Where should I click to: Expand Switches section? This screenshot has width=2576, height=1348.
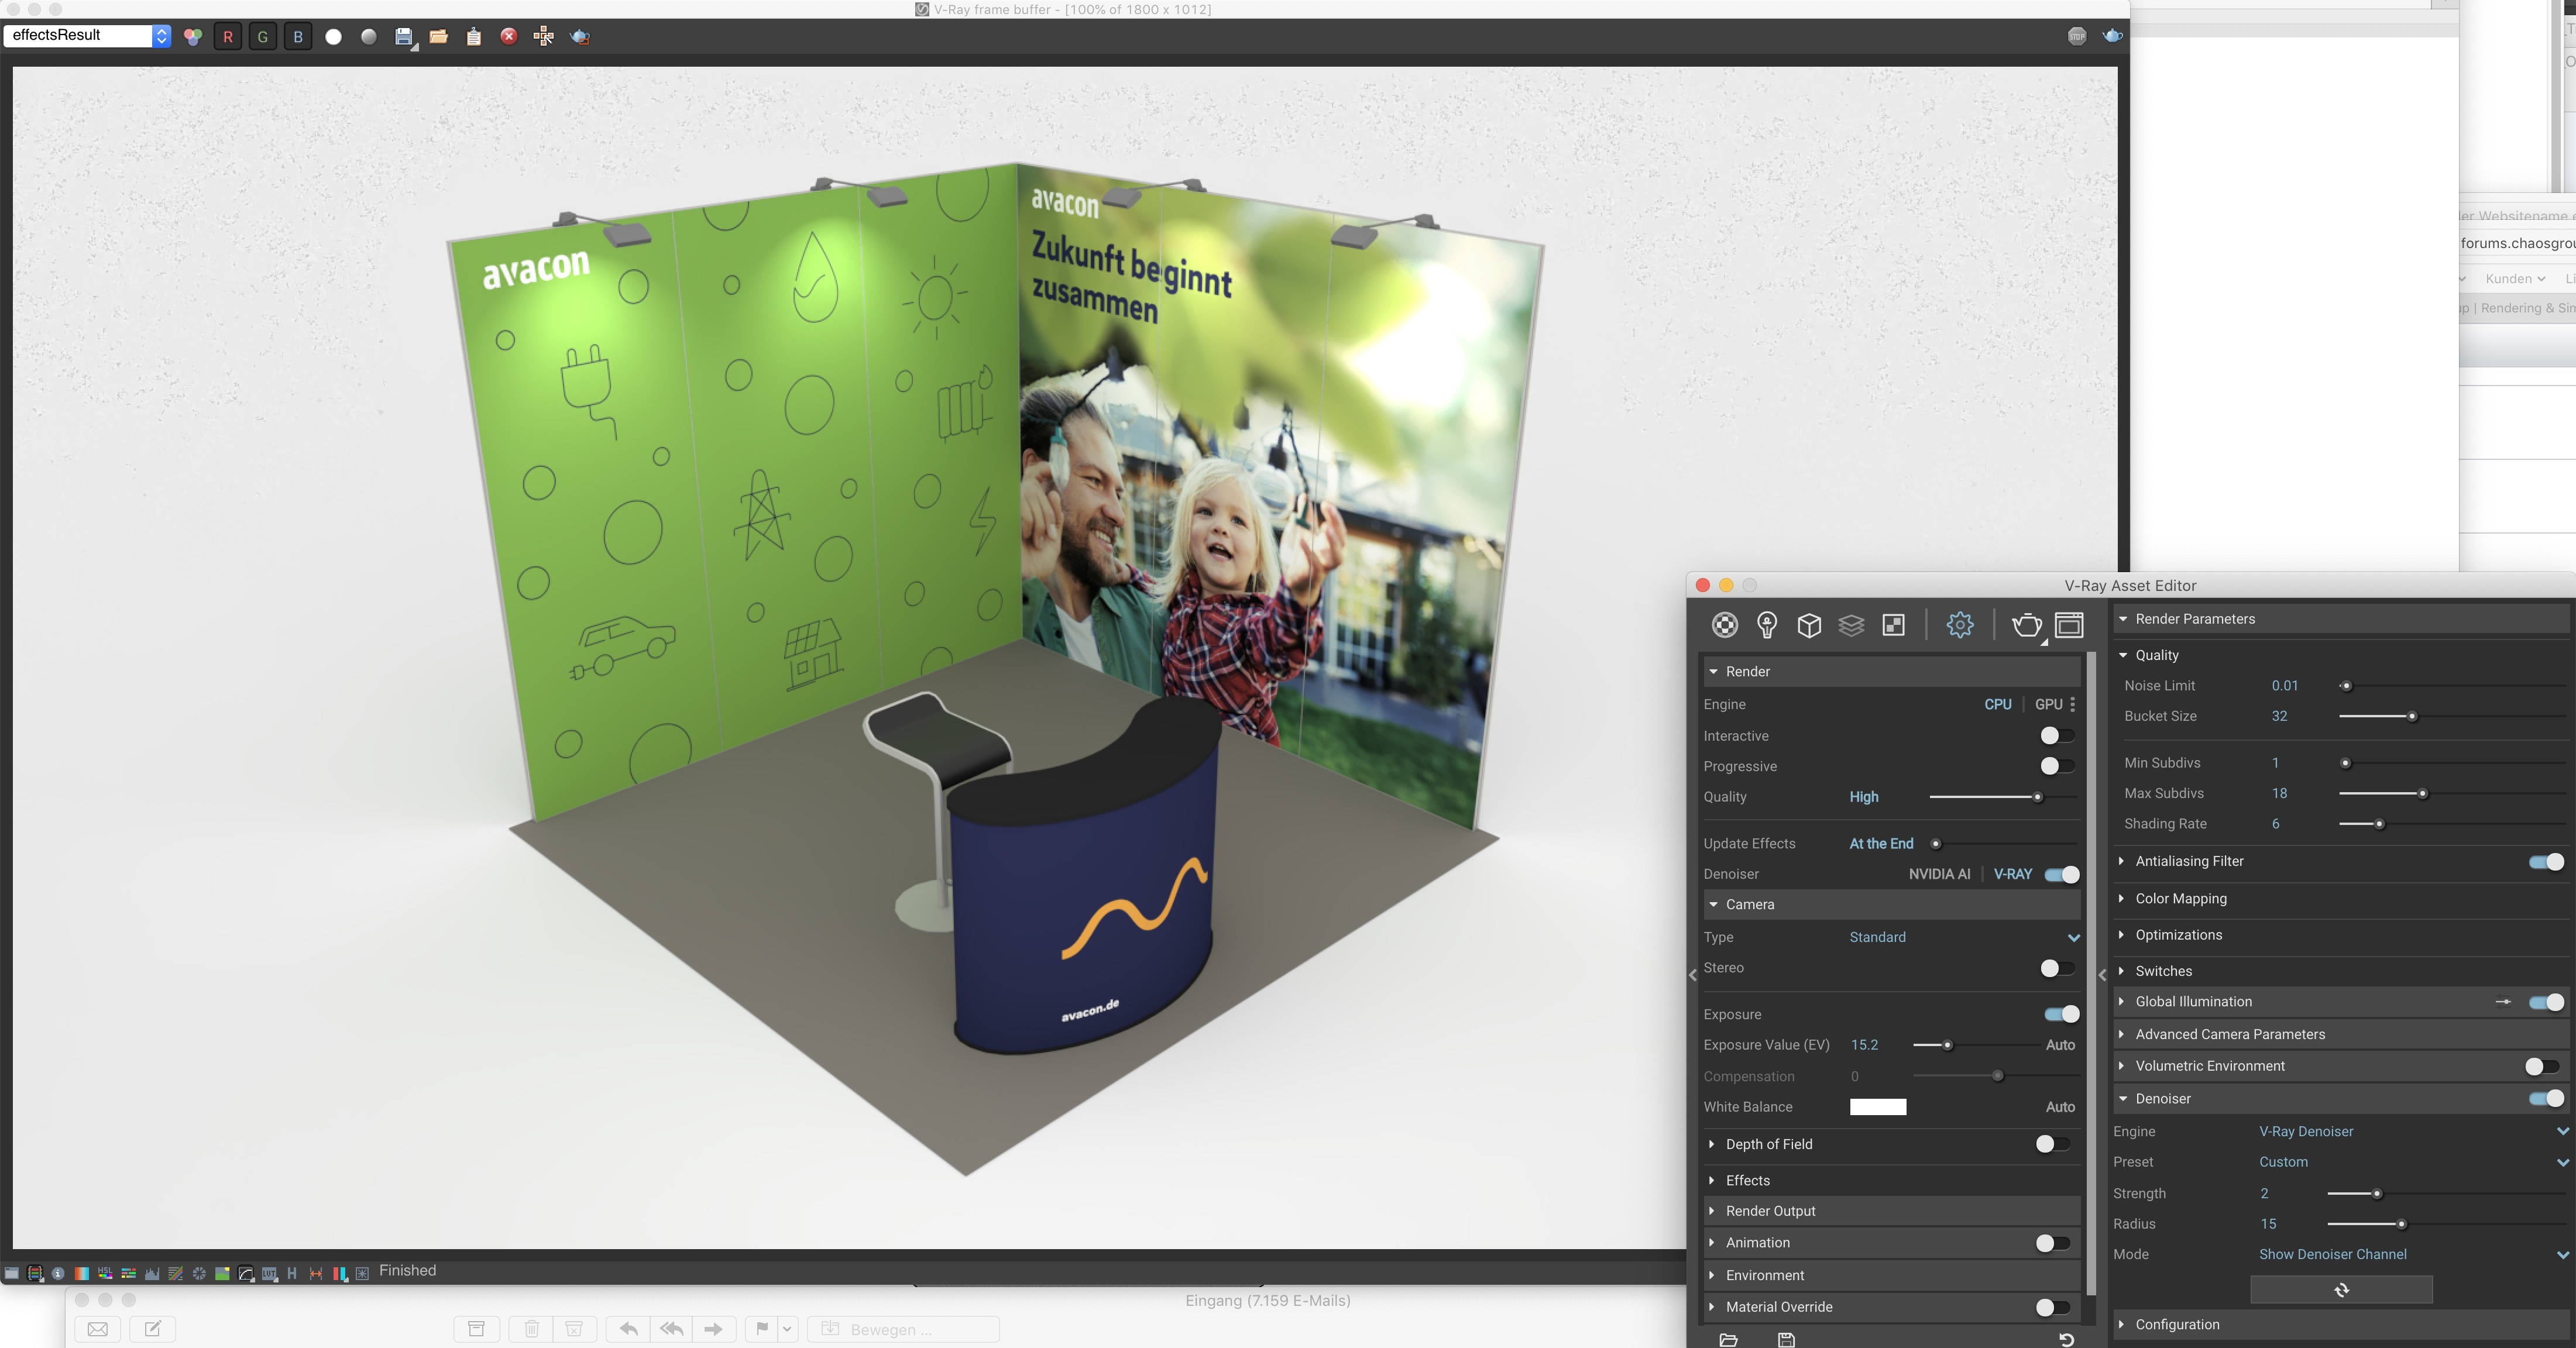pos(2342,971)
